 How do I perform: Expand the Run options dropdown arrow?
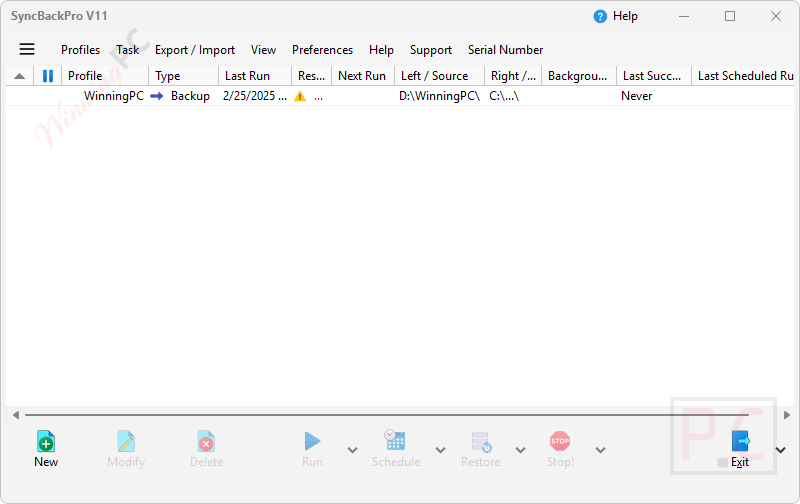353,450
